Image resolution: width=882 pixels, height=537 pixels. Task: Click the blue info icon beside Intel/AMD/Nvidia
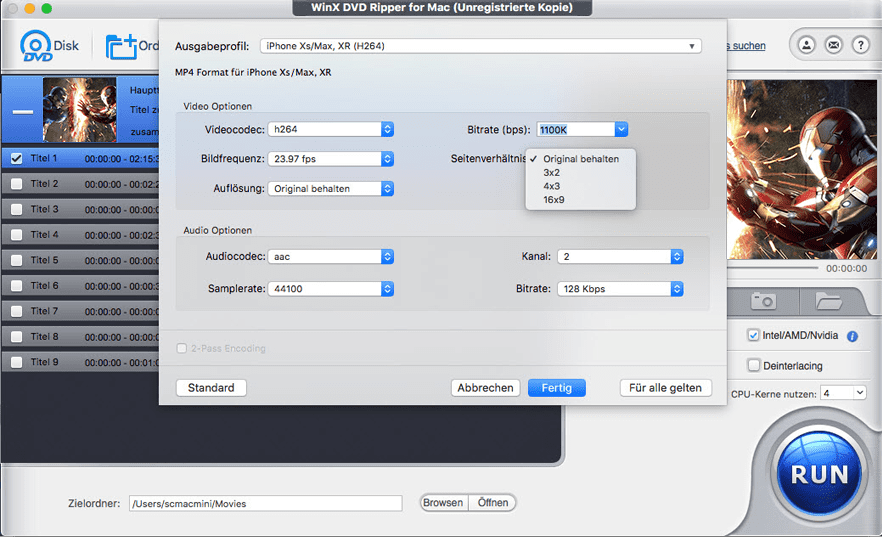[852, 336]
